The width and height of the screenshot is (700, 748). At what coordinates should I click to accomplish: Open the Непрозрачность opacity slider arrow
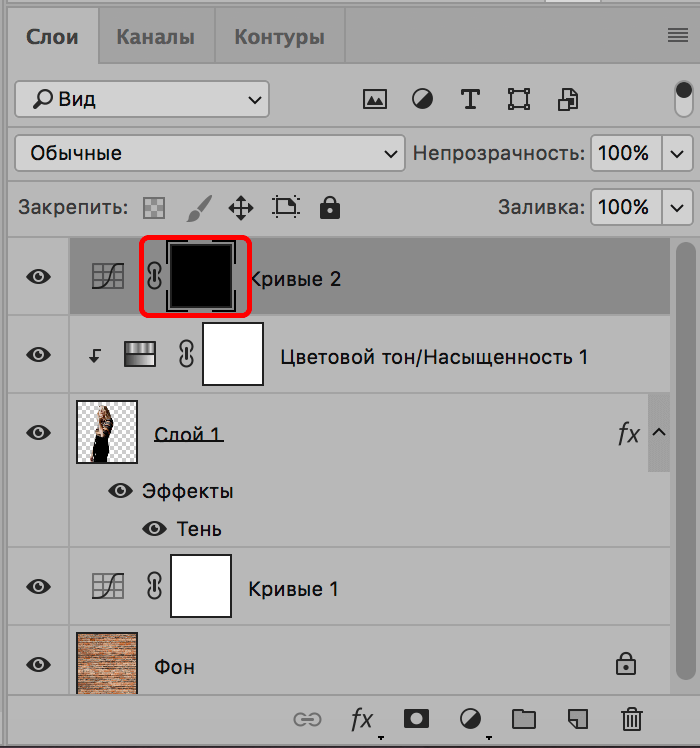point(678,153)
